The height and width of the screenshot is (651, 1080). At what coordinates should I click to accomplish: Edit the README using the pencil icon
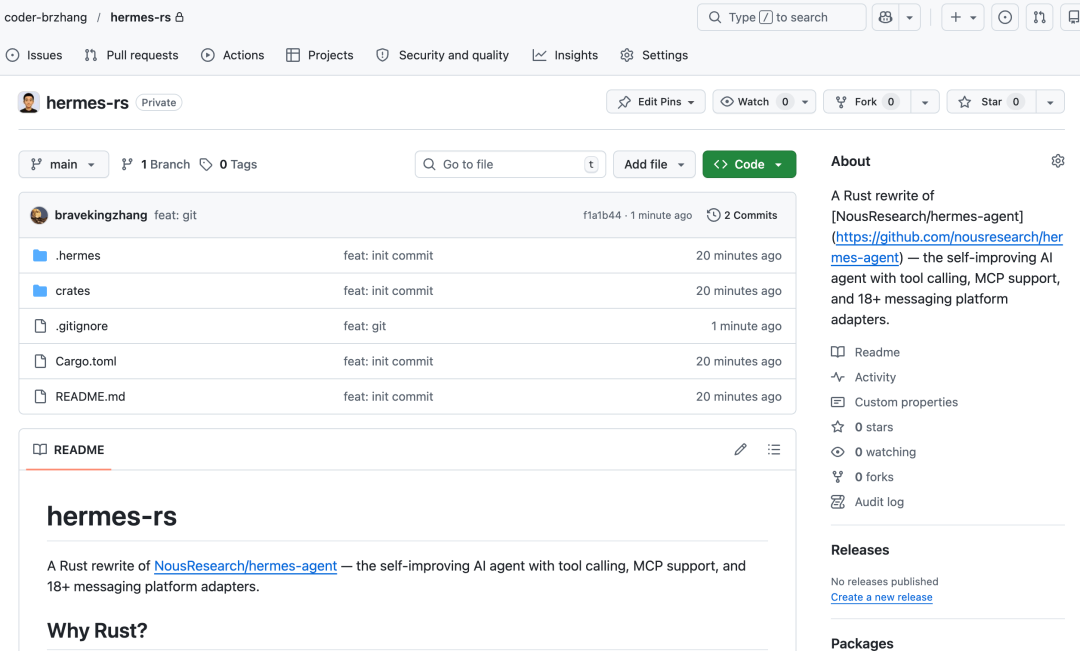[x=740, y=449]
